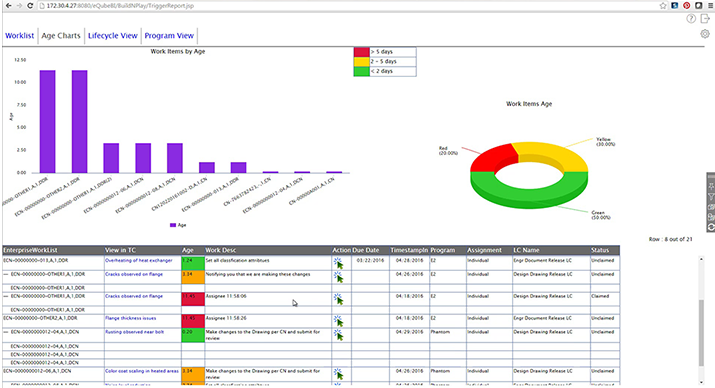Screen dimensions: 715x388
Task: Open Rusting observed near bolt link
Action: (135, 332)
